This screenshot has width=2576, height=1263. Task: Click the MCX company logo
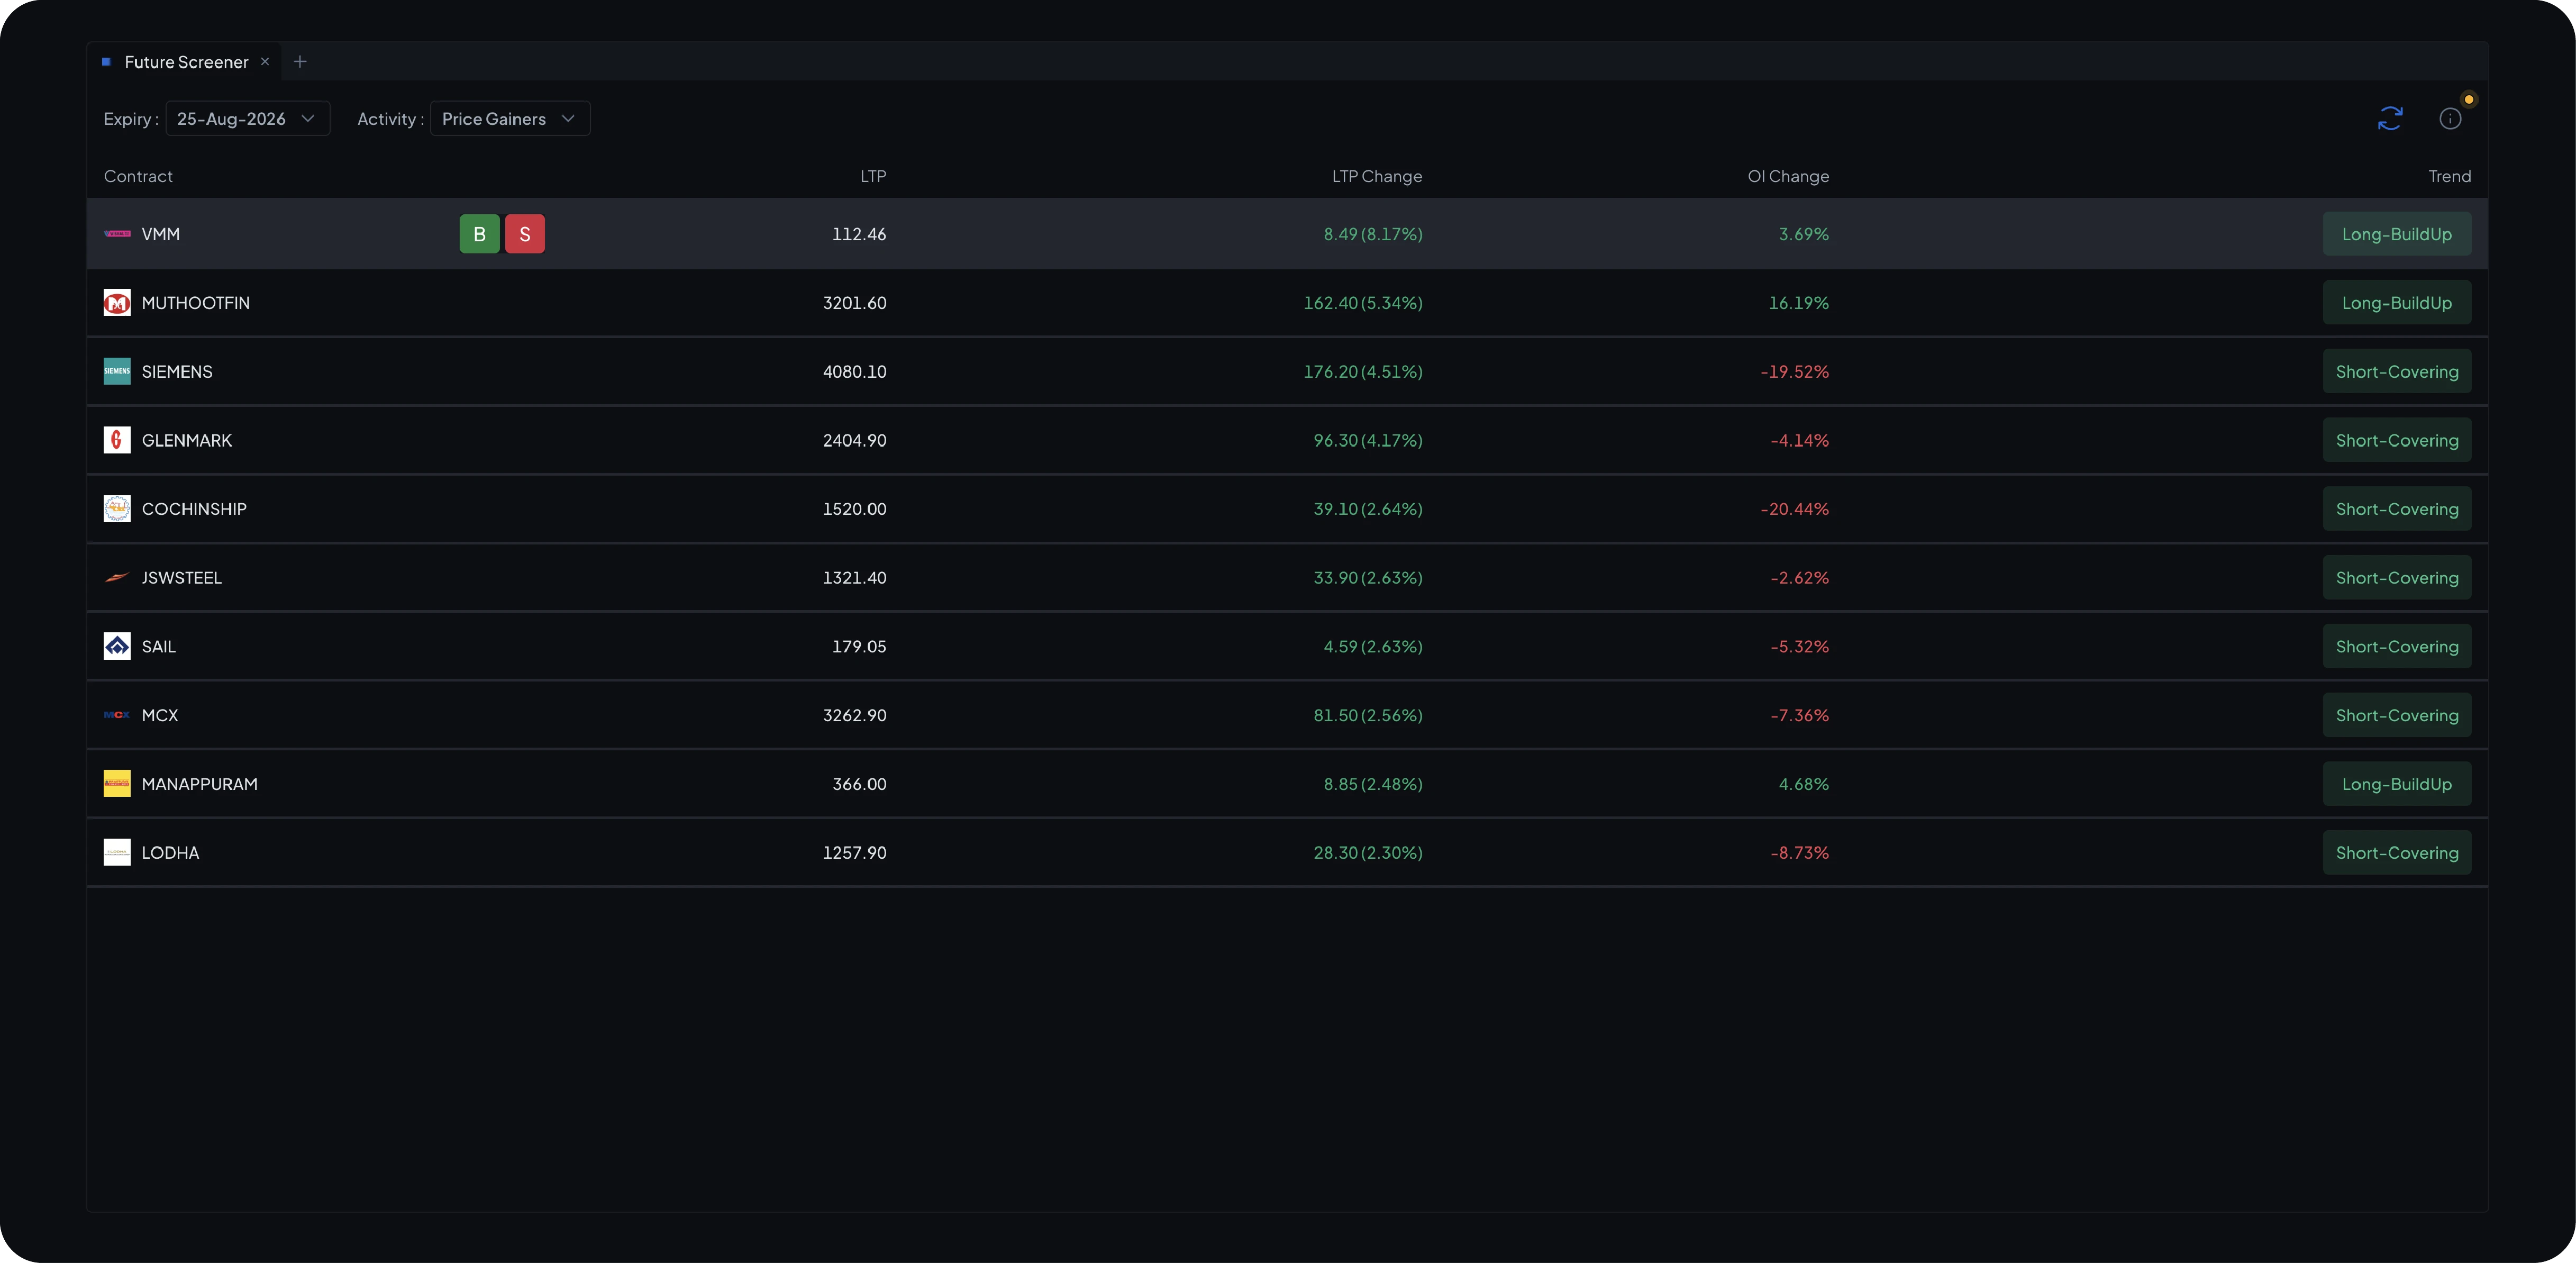pyautogui.click(x=117, y=715)
